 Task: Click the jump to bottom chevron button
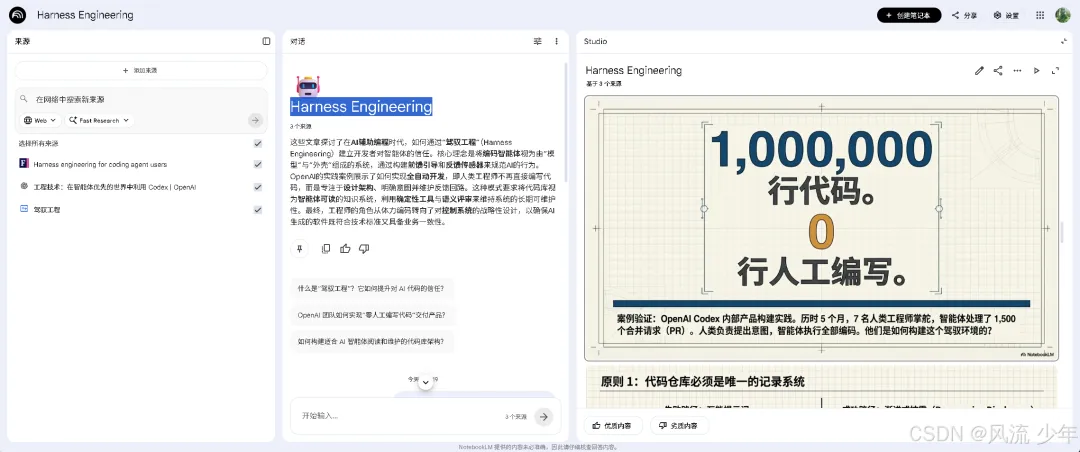point(426,382)
